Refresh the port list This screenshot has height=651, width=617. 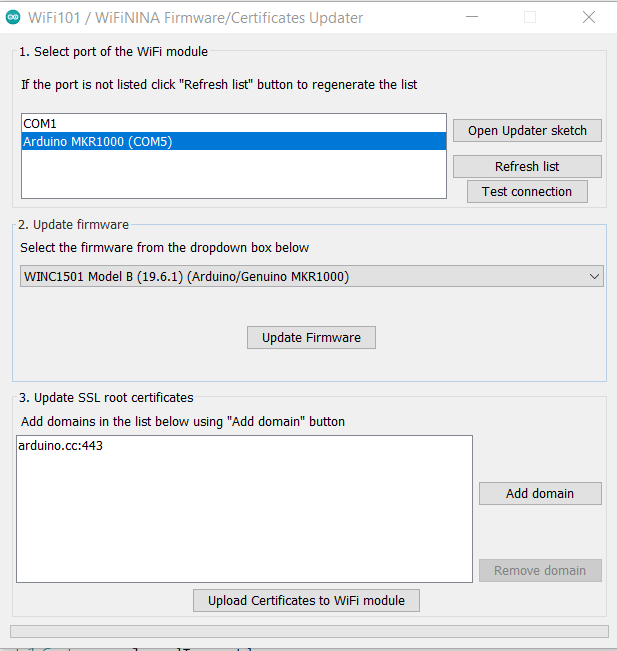pos(527,166)
